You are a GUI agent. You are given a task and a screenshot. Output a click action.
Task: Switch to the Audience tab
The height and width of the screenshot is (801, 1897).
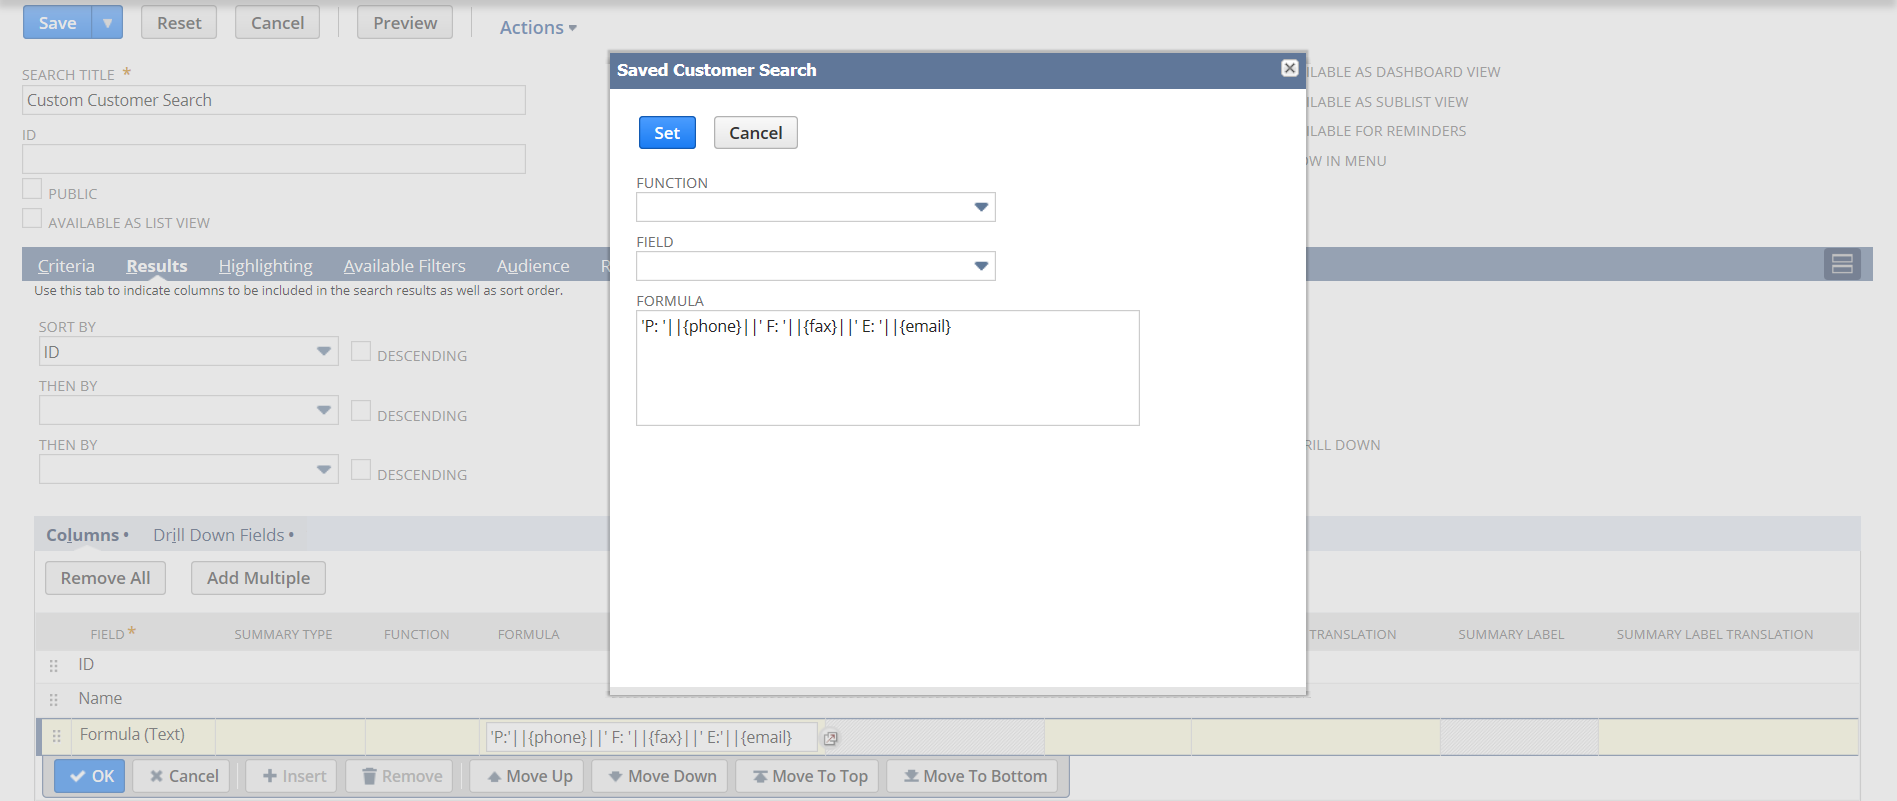[533, 265]
